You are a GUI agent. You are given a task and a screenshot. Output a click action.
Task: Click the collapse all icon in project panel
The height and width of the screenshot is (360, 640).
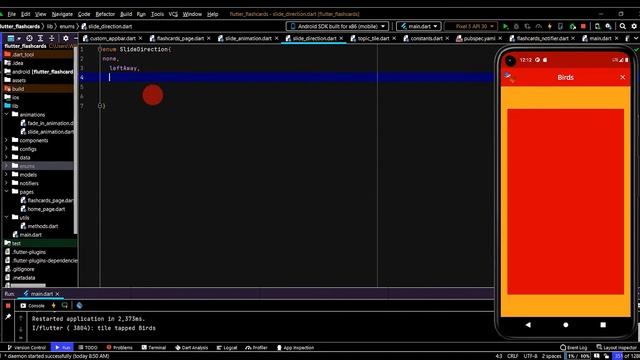tap(52, 38)
